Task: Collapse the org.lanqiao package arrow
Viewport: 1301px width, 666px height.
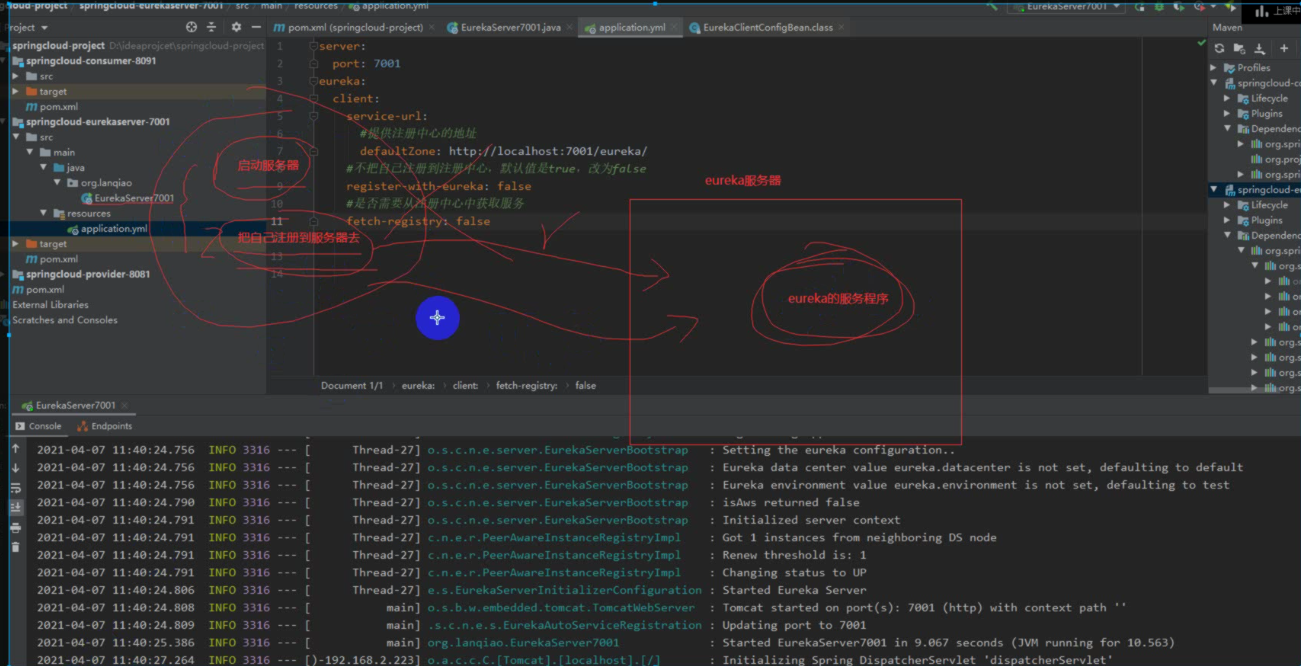Action: pyautogui.click(x=58, y=183)
